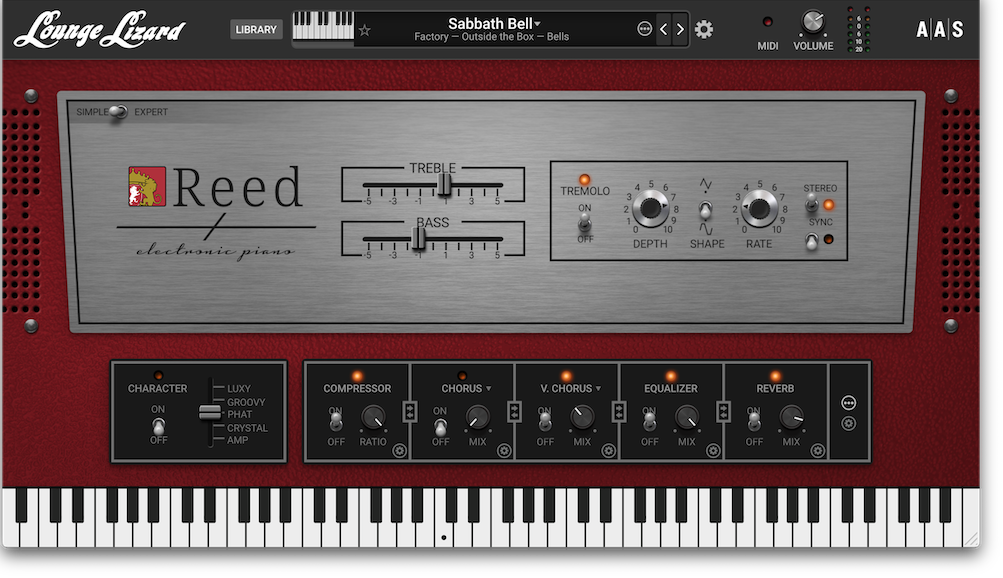Screen dimensions: 1003x578
Task: Click the Treble slider handle
Action: (445, 185)
